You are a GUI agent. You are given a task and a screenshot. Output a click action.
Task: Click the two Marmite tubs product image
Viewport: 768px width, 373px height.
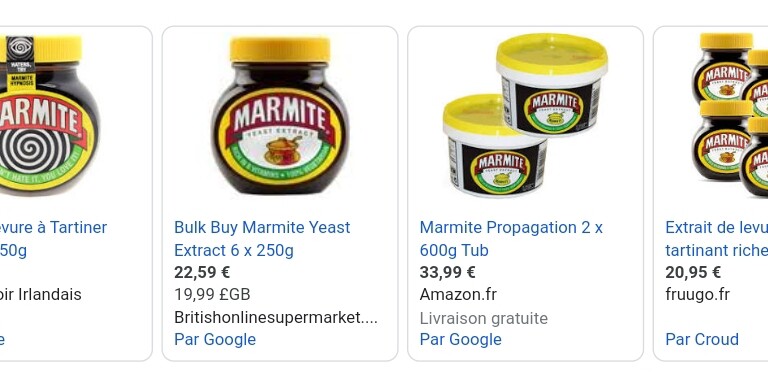(x=525, y=116)
